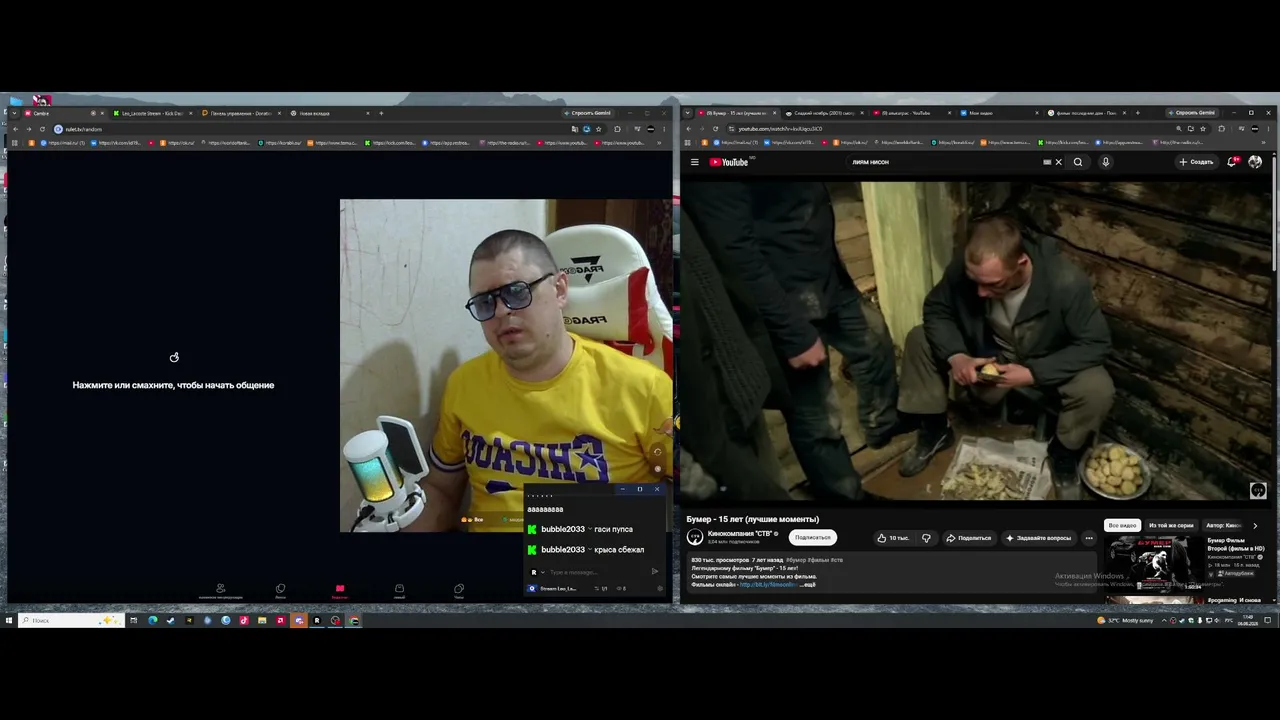Open Кинокомпания СТВ channel avatar
Viewport: 1280px width, 720px height.
pyautogui.click(x=695, y=537)
